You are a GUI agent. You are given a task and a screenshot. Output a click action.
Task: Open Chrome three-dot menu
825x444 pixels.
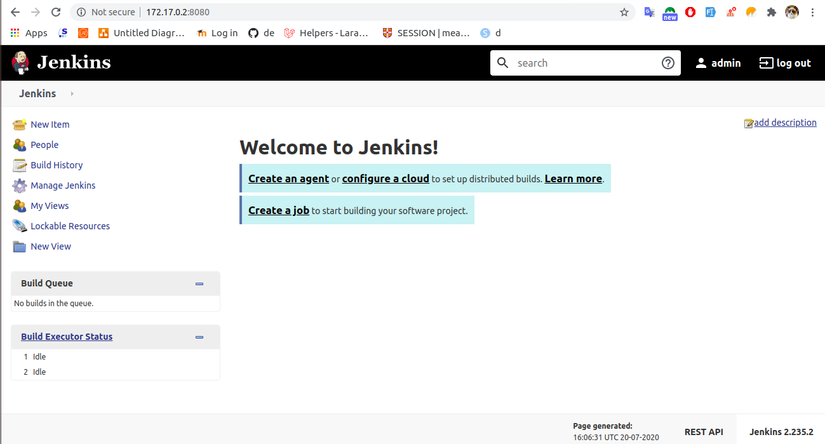point(812,12)
